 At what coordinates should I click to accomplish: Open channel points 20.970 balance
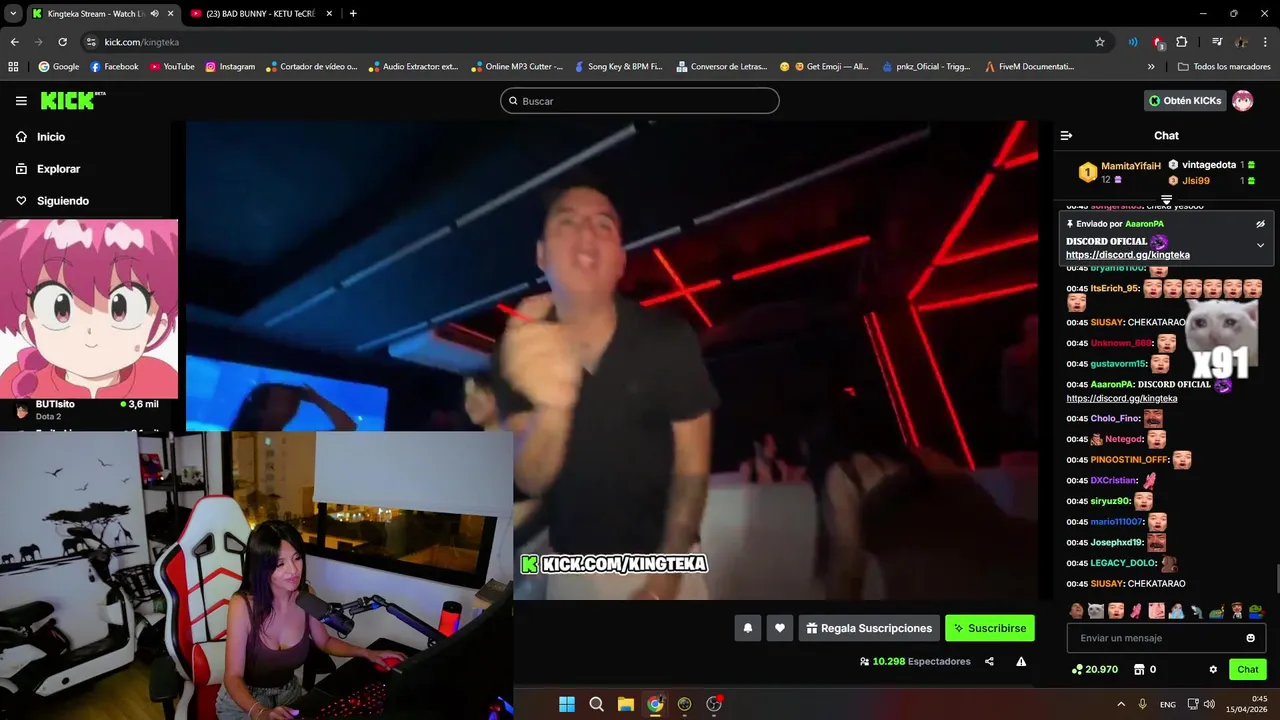click(1094, 669)
